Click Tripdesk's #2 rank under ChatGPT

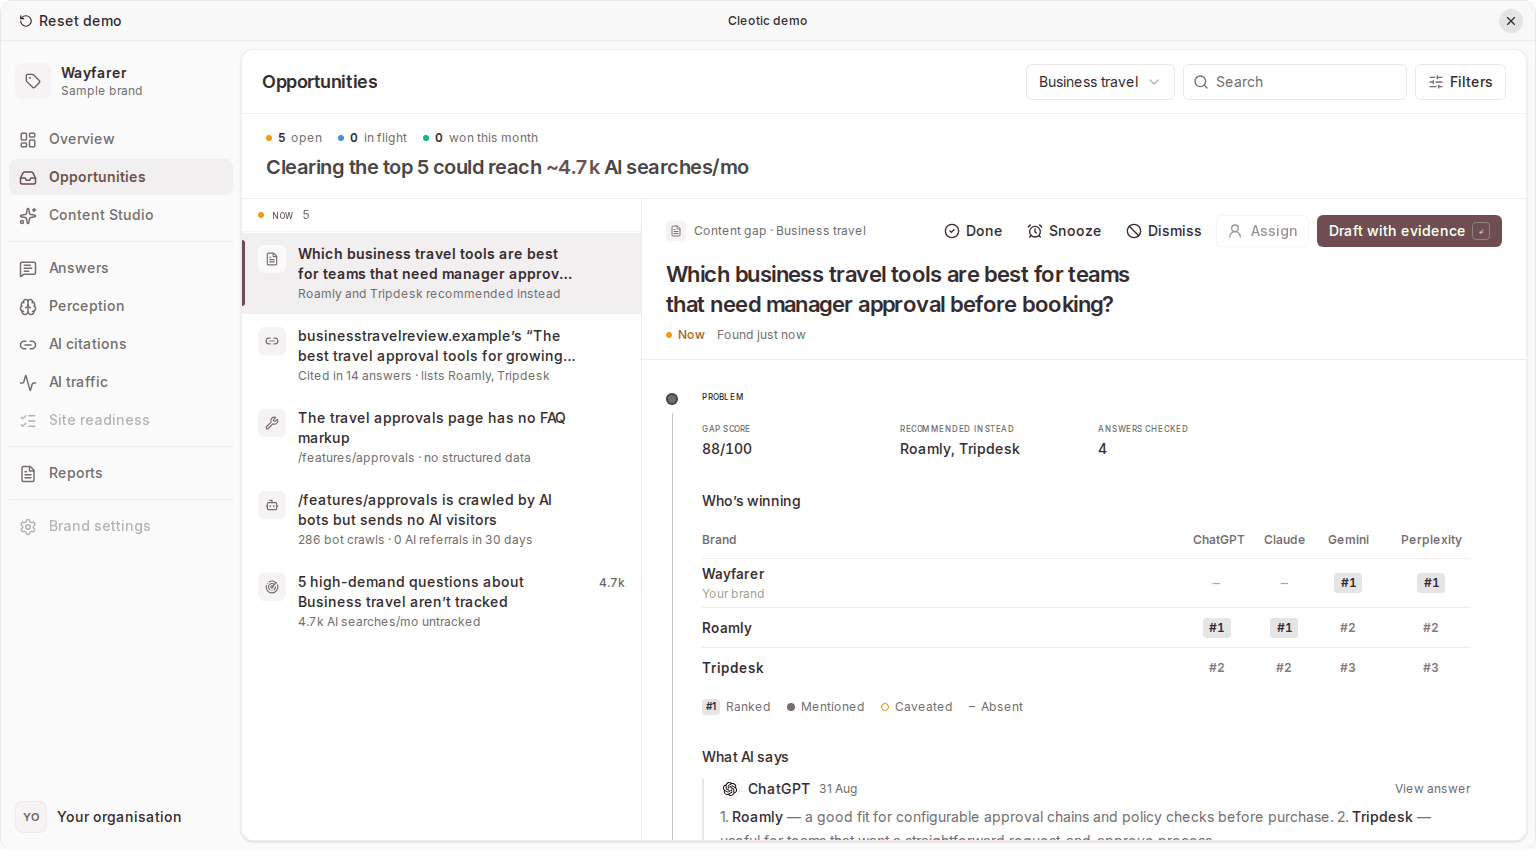[x=1216, y=668]
